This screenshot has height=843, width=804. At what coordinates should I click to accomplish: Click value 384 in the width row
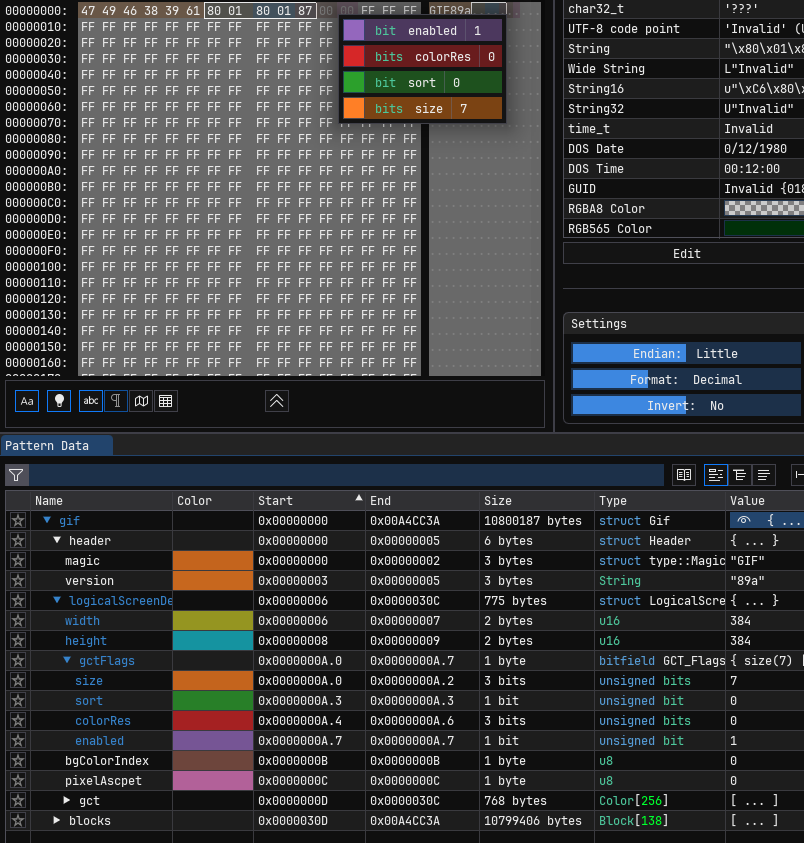pyautogui.click(x=741, y=620)
